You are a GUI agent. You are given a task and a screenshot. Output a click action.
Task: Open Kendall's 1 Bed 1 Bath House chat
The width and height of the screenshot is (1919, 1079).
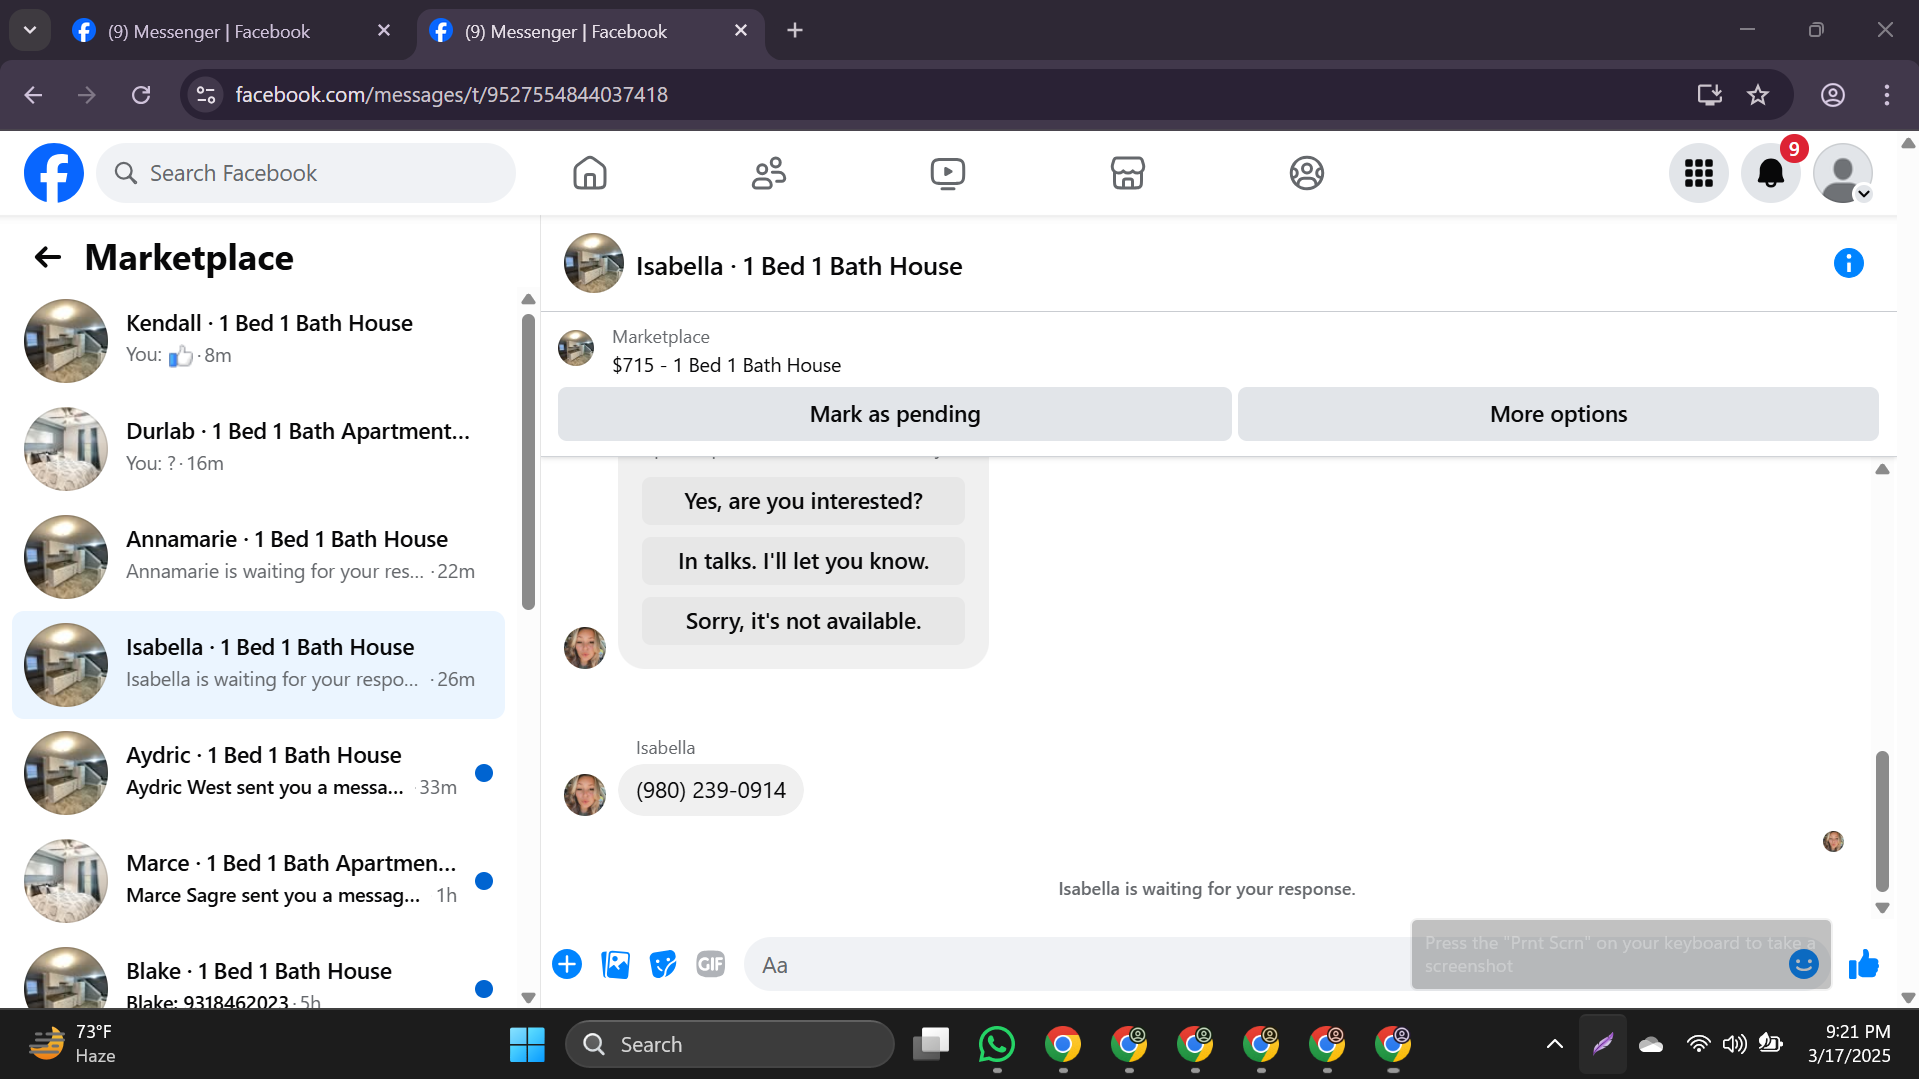pos(258,340)
